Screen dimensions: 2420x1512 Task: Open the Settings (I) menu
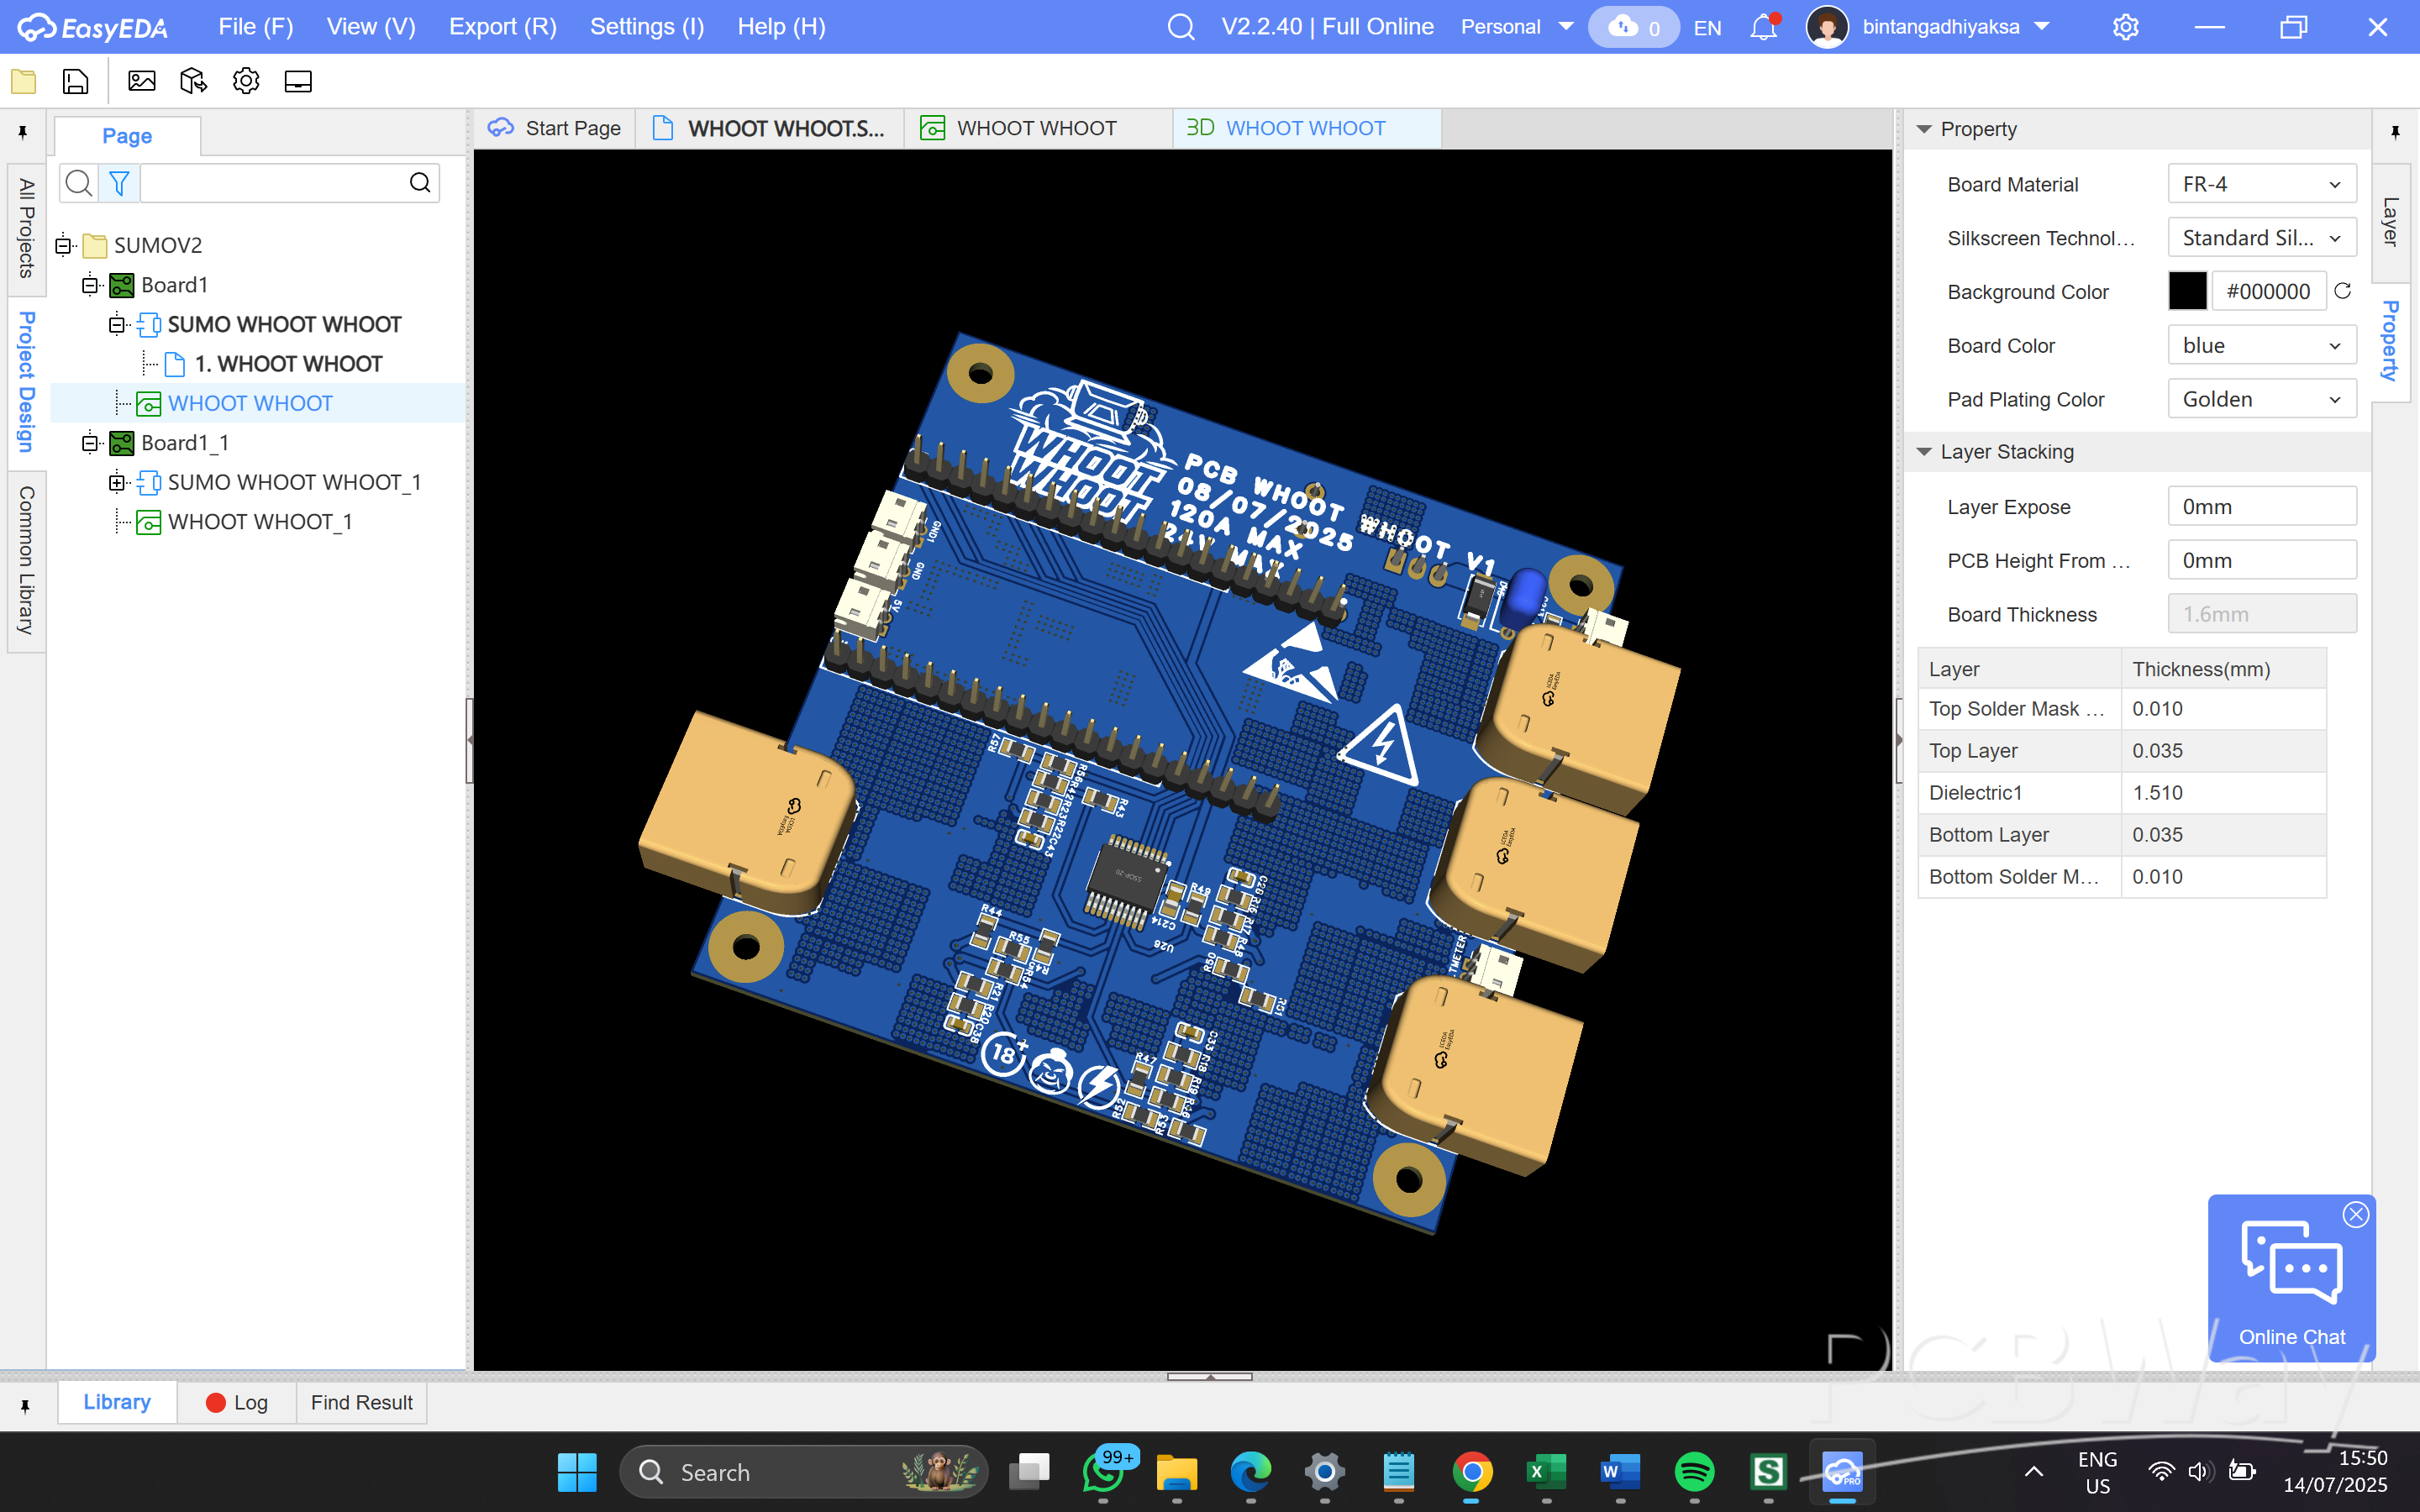point(647,27)
